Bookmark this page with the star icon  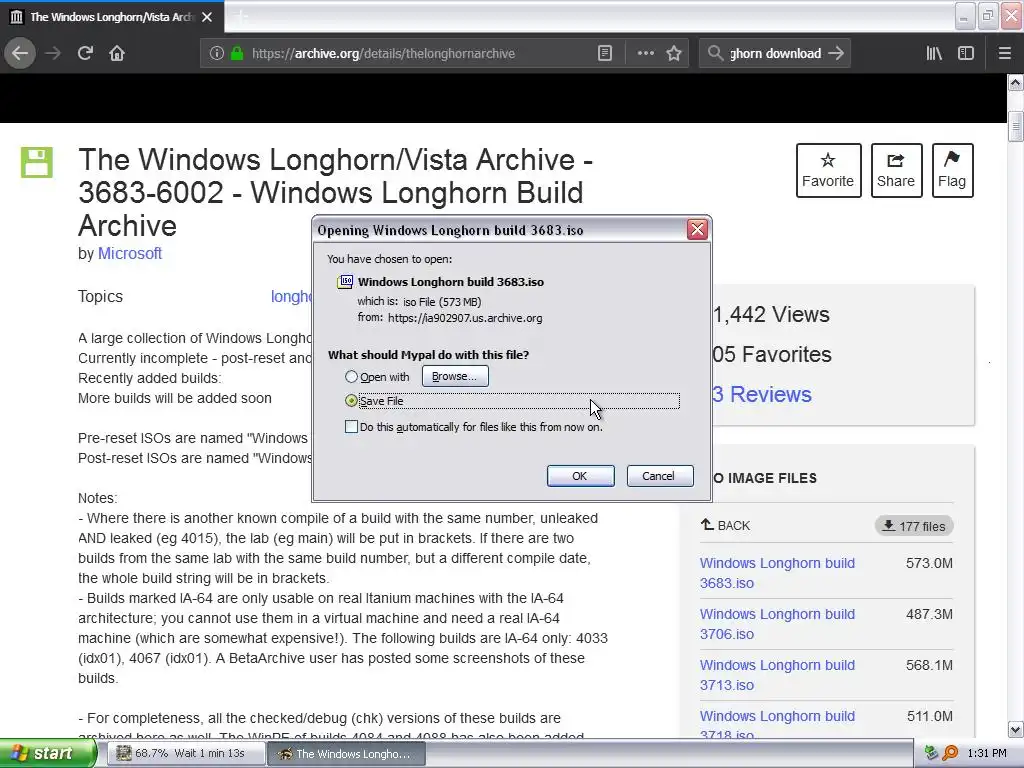(674, 54)
